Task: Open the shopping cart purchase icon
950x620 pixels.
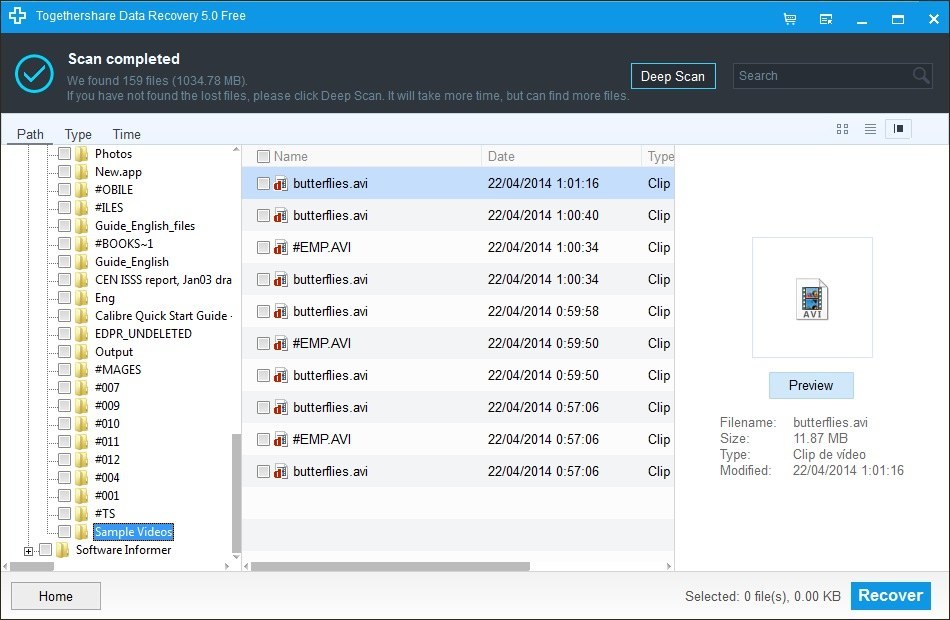Action: click(x=789, y=17)
